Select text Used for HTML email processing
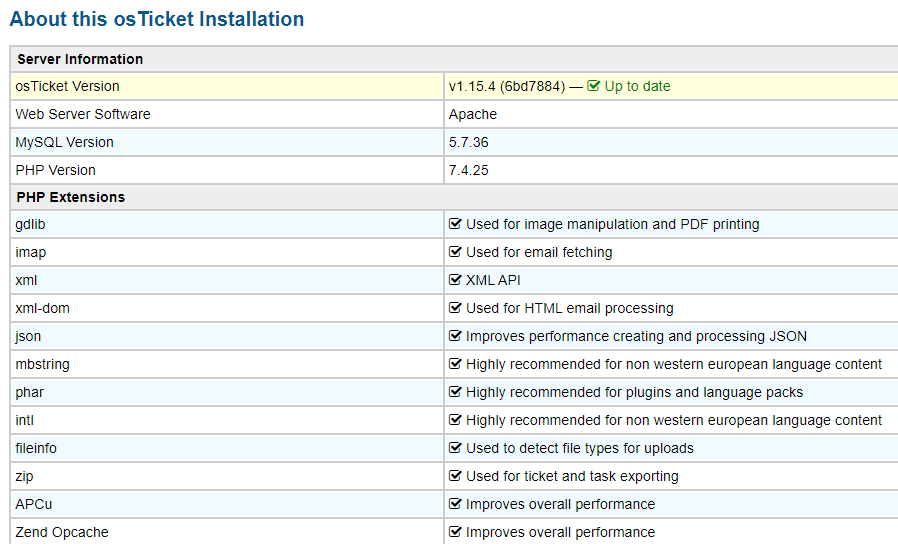The width and height of the screenshot is (898, 544). point(569,309)
